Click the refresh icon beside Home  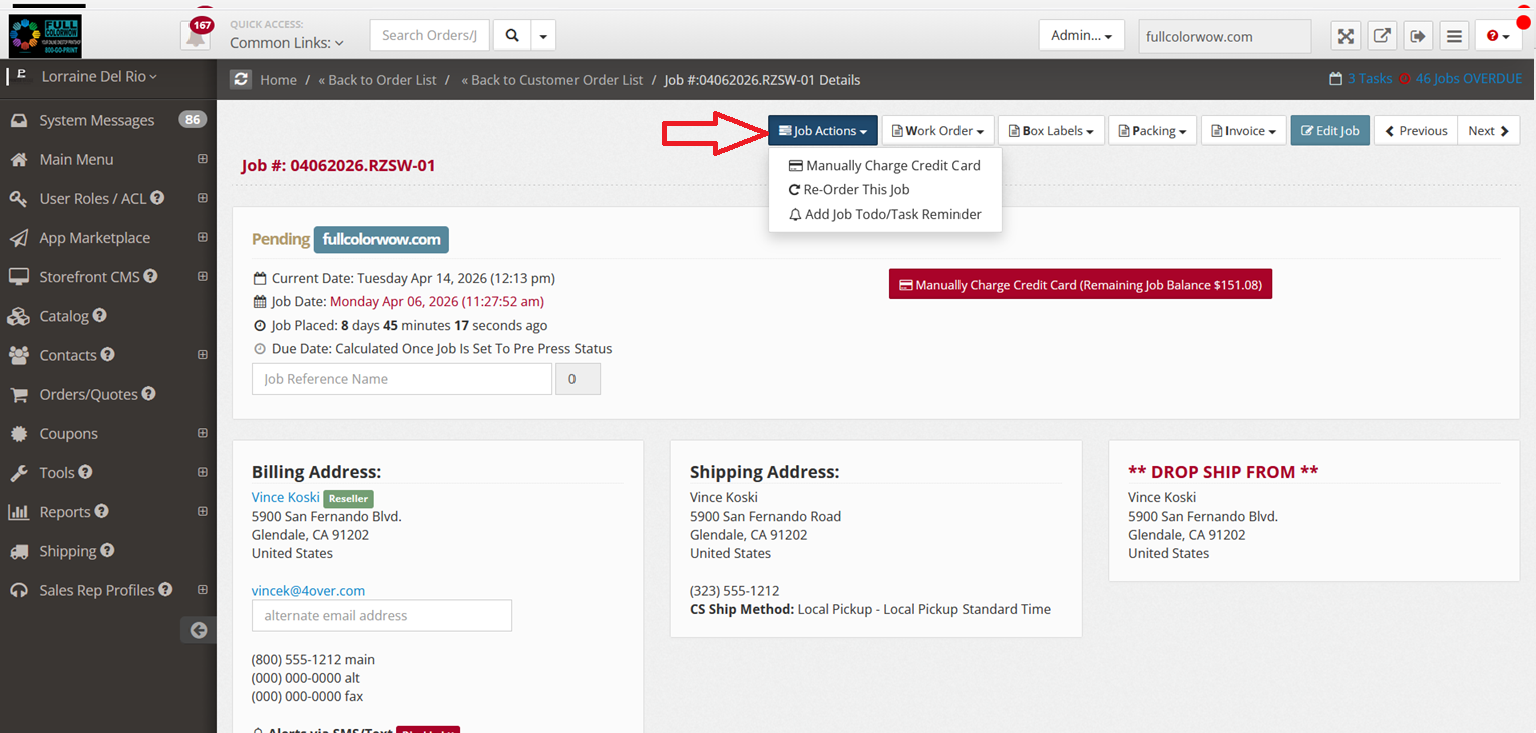240,80
